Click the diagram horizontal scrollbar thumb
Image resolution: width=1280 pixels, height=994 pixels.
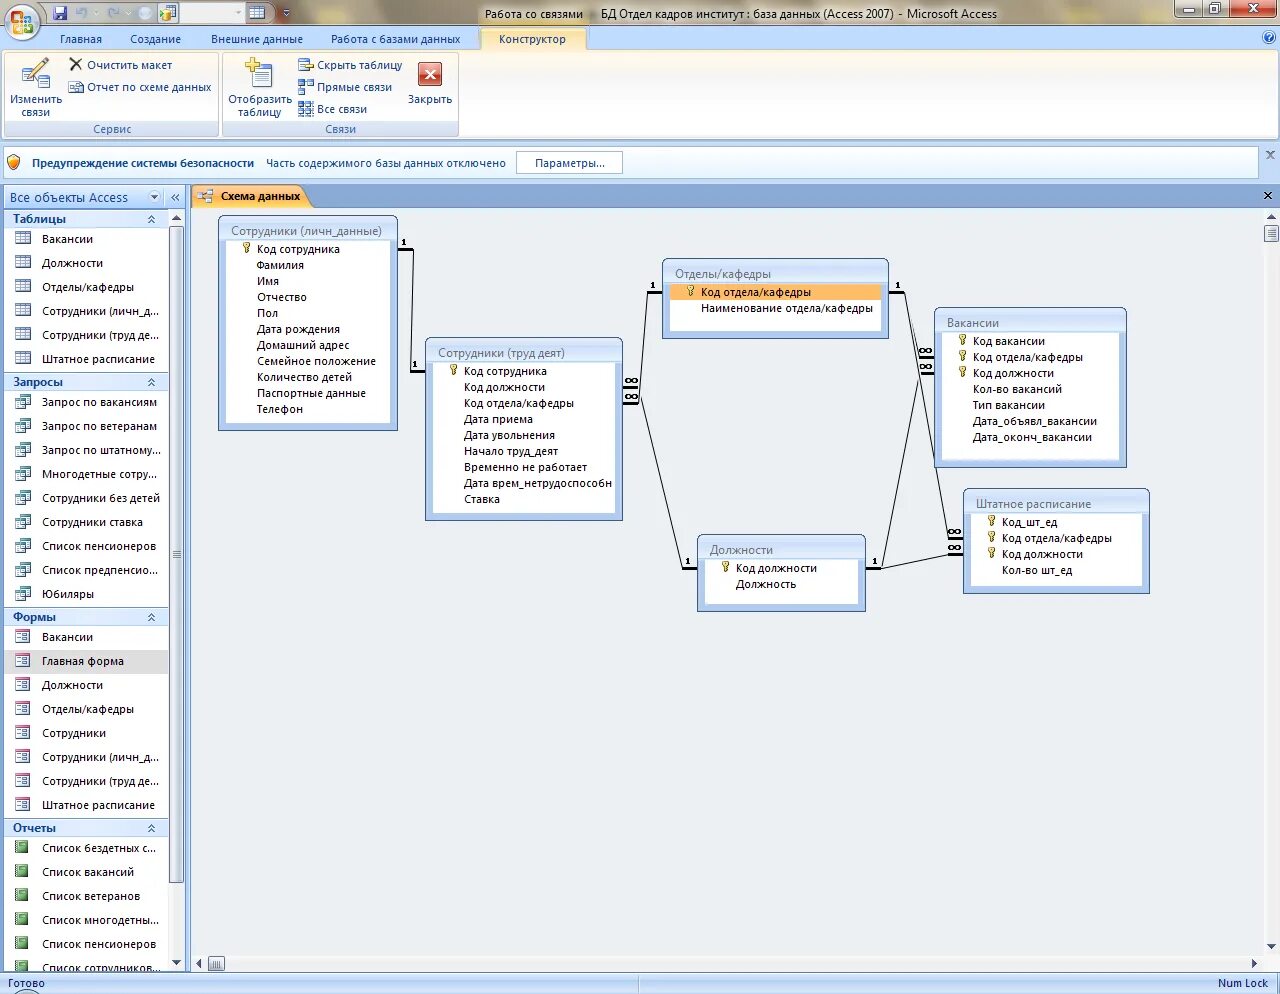(216, 964)
